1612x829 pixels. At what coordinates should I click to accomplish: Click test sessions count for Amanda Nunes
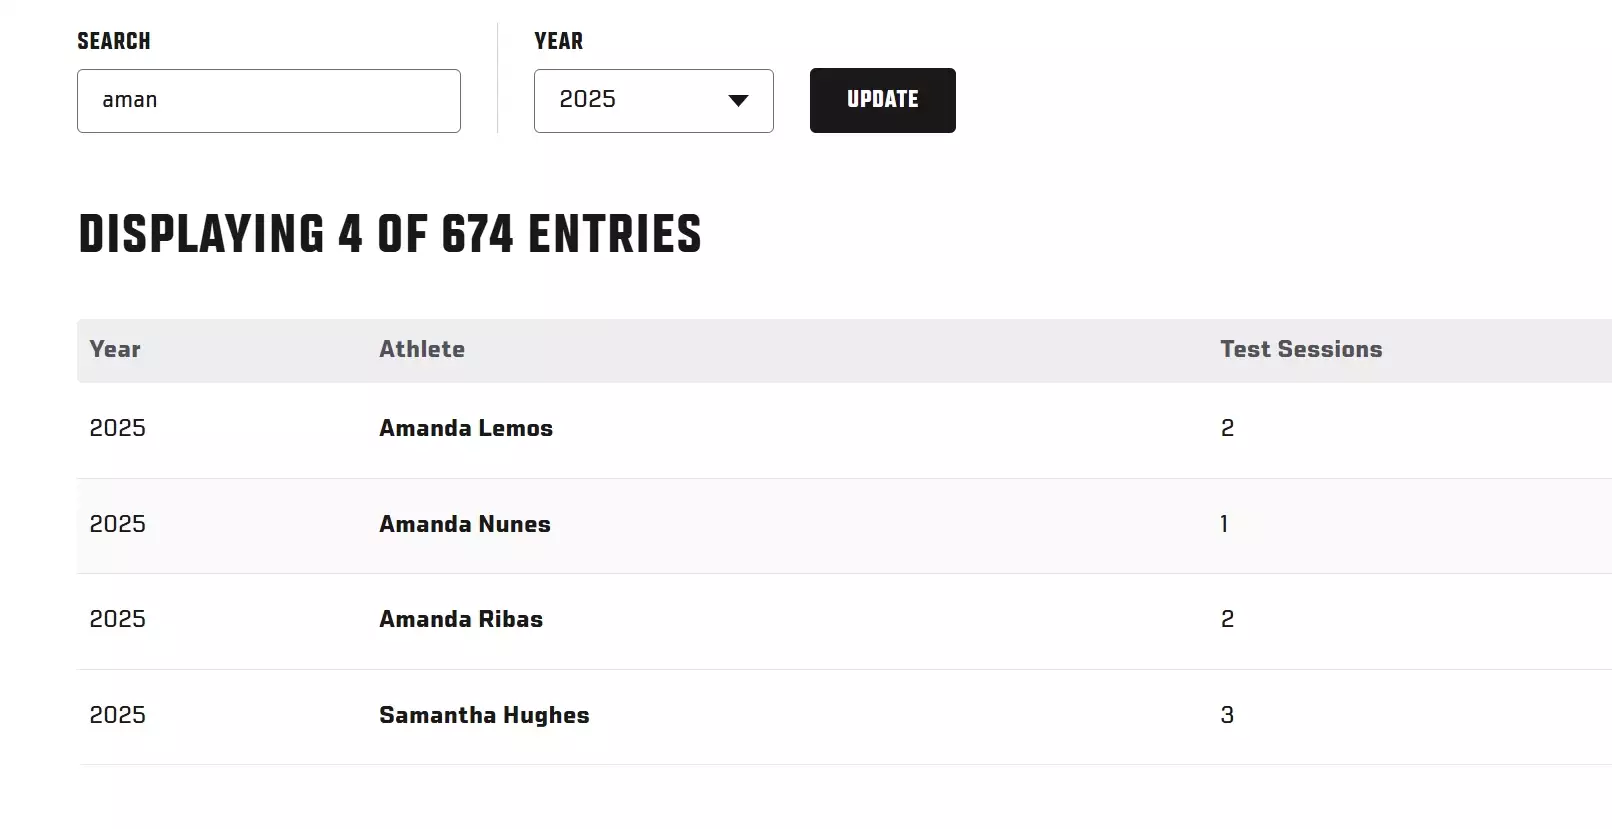coord(1224,524)
